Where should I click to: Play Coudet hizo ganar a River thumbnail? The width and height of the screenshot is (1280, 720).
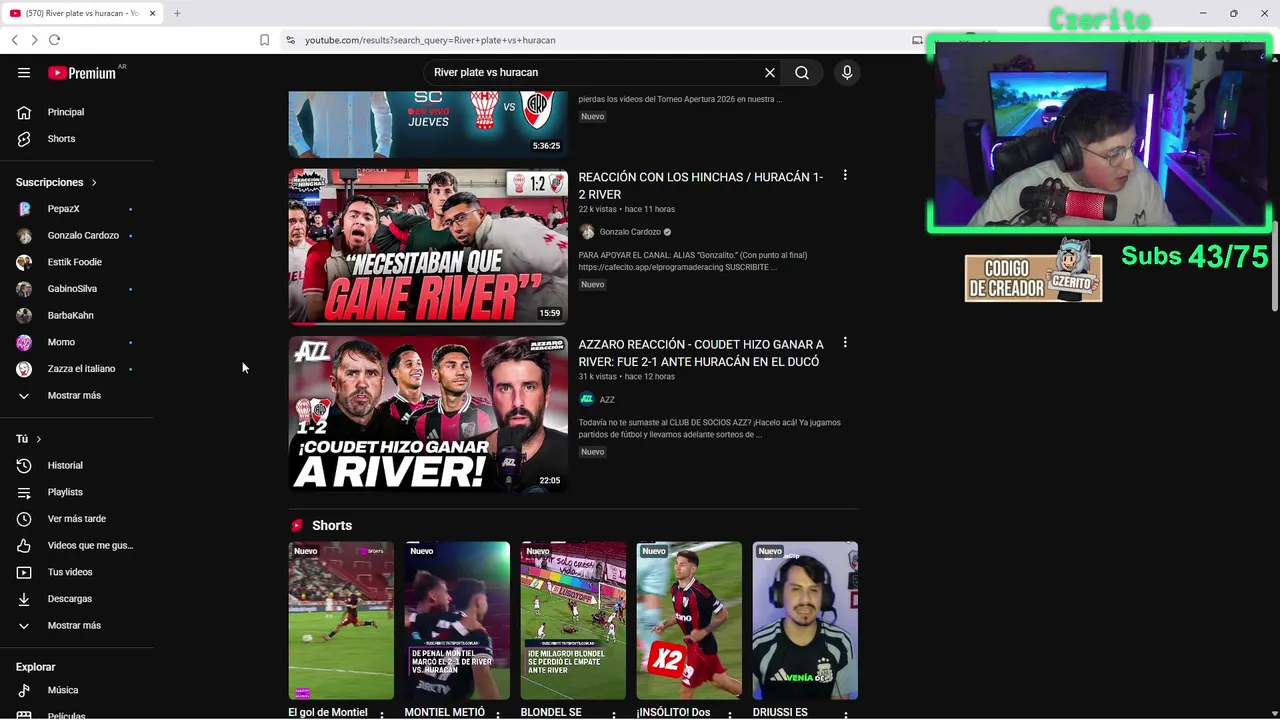(x=428, y=414)
